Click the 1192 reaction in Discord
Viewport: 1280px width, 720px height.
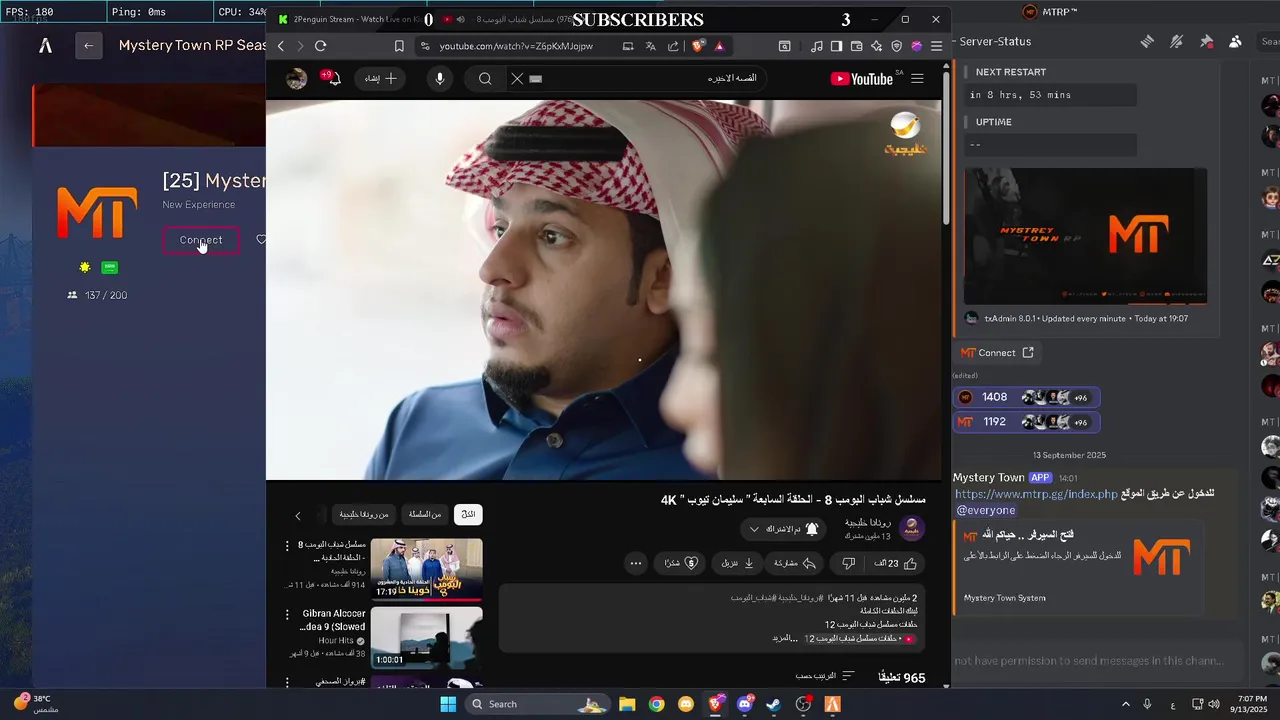1026,422
